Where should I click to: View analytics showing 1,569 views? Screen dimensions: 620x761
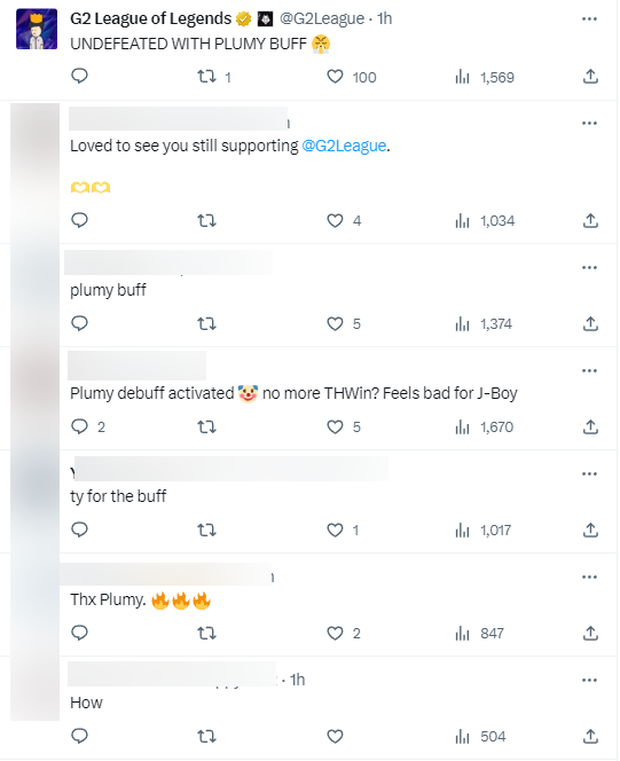pyautogui.click(x=484, y=77)
